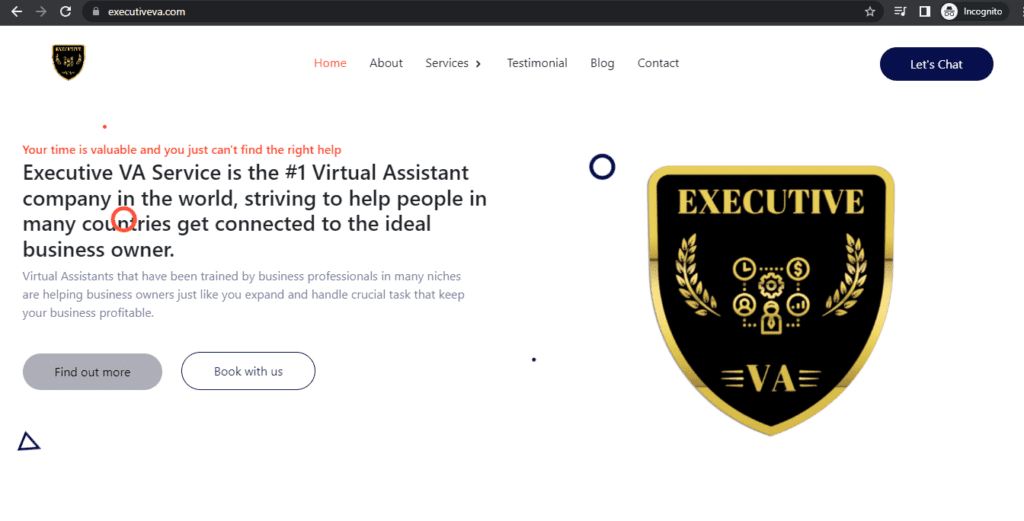Go back using browser back arrow
Image resolution: width=1024 pixels, height=521 pixels.
17,11
